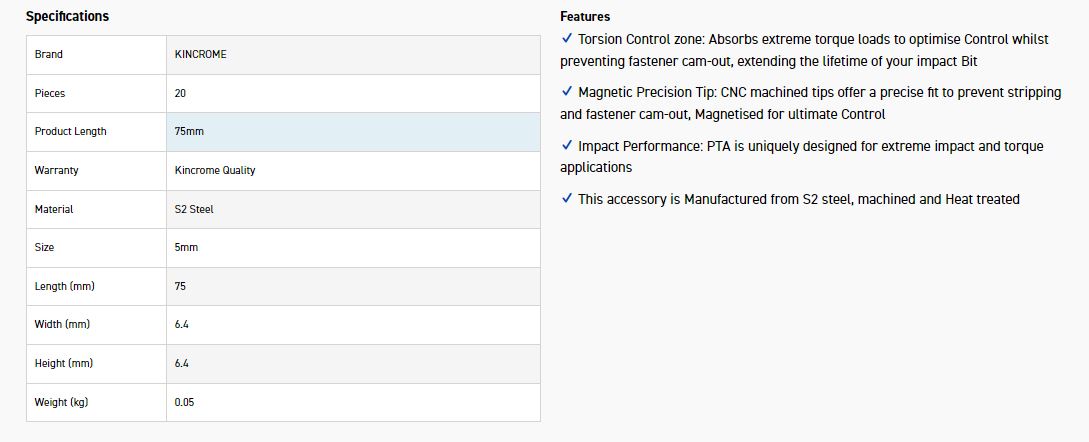Viewport: 1089px width, 442px height.
Task: Click the Product Length row label
Action: 70,132
